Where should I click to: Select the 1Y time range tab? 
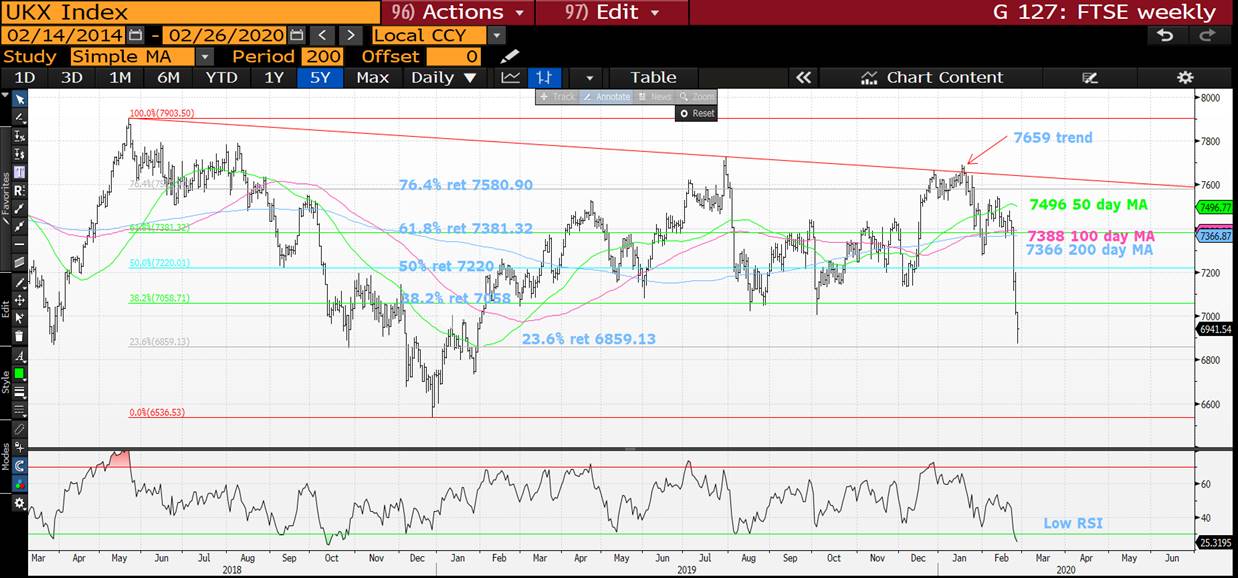tap(272, 77)
